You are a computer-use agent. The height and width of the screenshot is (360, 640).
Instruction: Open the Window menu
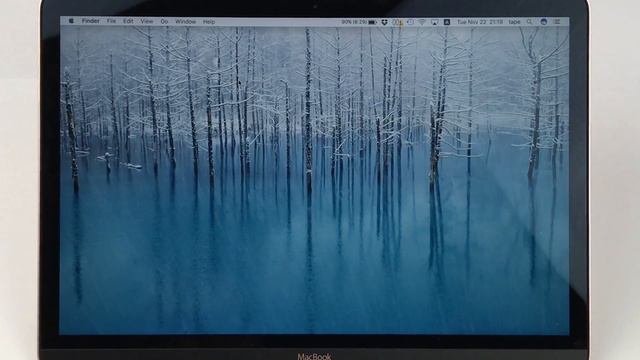185,21
